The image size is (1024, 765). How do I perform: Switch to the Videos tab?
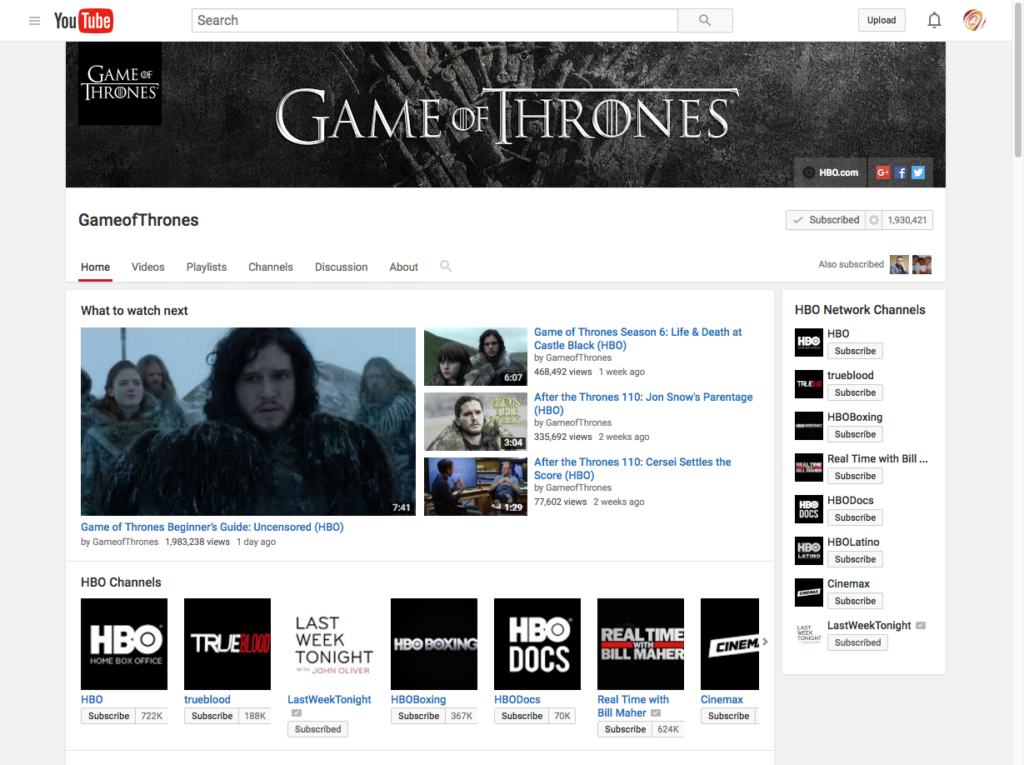click(x=148, y=267)
